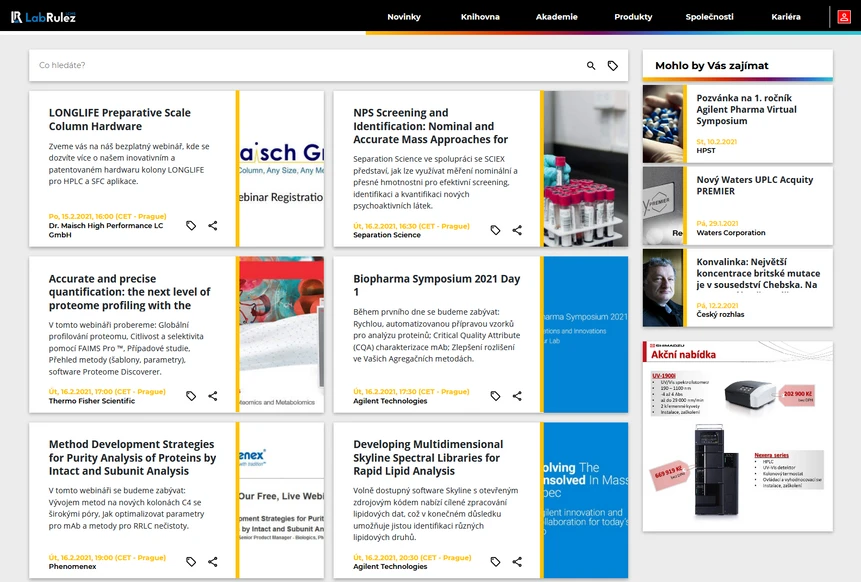
Task: Open the Knihovna menu
Action: coord(480,17)
